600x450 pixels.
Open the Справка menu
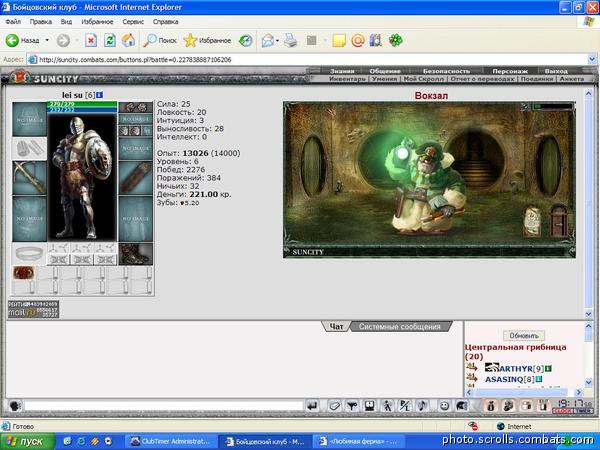tap(165, 22)
